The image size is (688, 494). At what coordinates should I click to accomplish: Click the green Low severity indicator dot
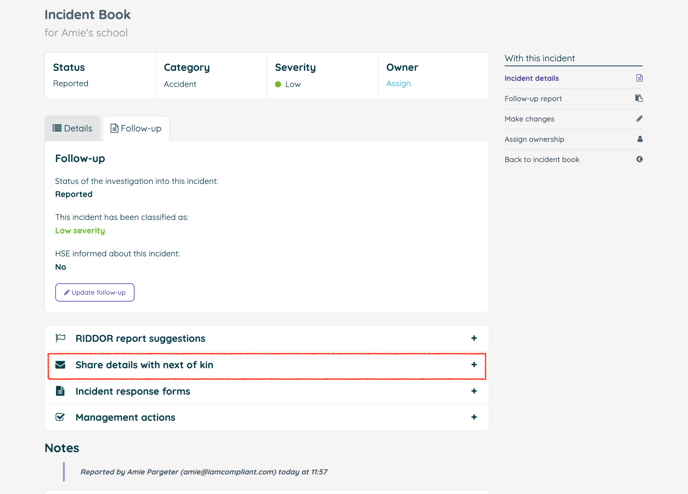point(278,85)
